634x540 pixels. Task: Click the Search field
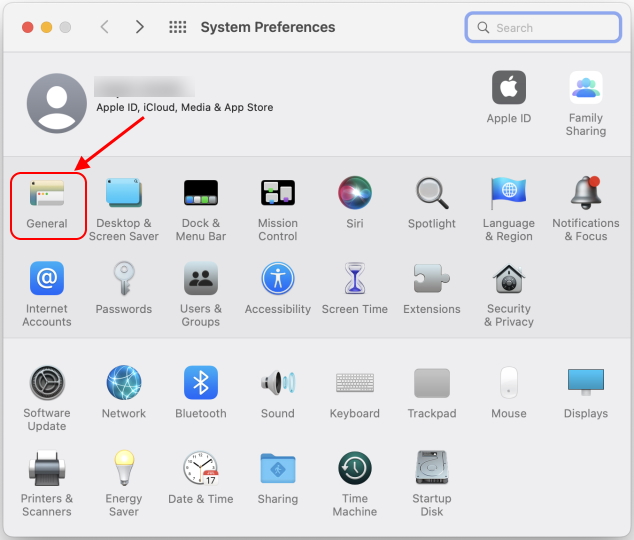(x=543, y=27)
